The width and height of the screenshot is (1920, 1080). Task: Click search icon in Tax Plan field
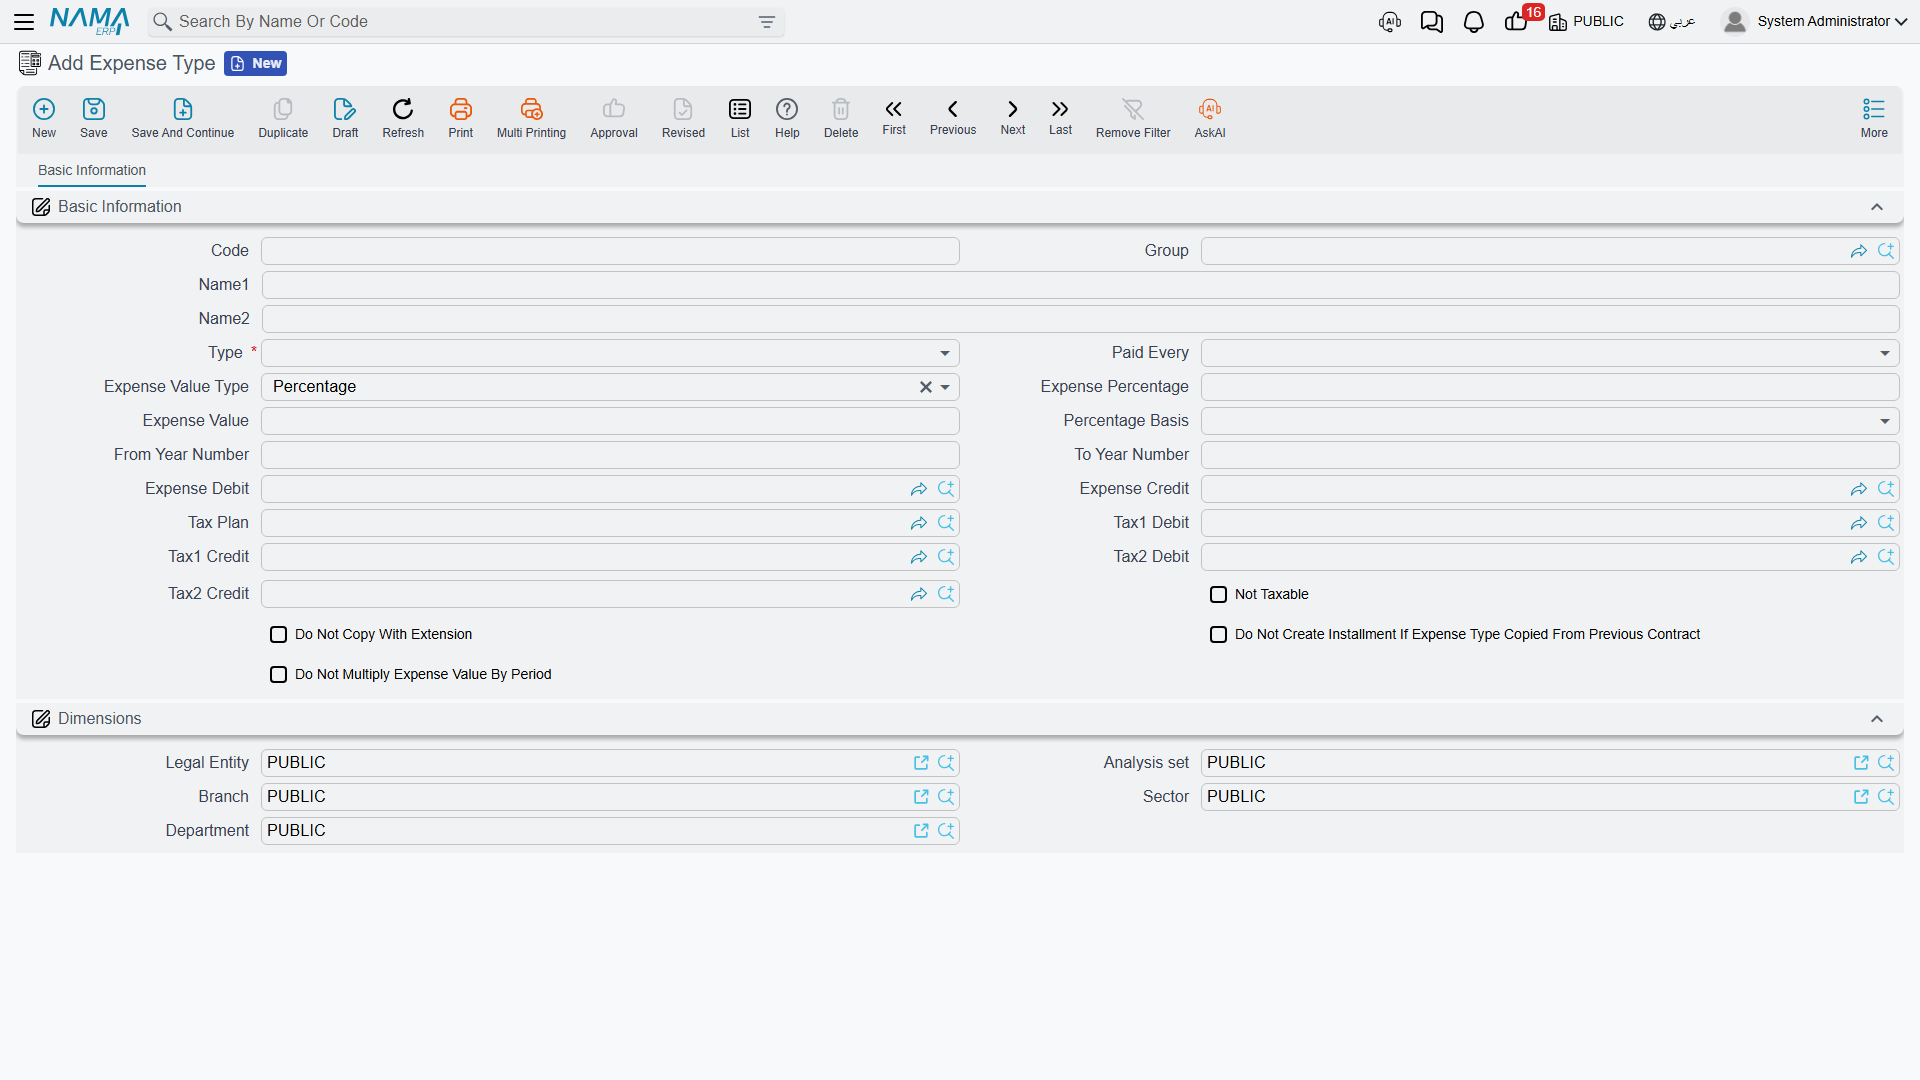[946, 523]
